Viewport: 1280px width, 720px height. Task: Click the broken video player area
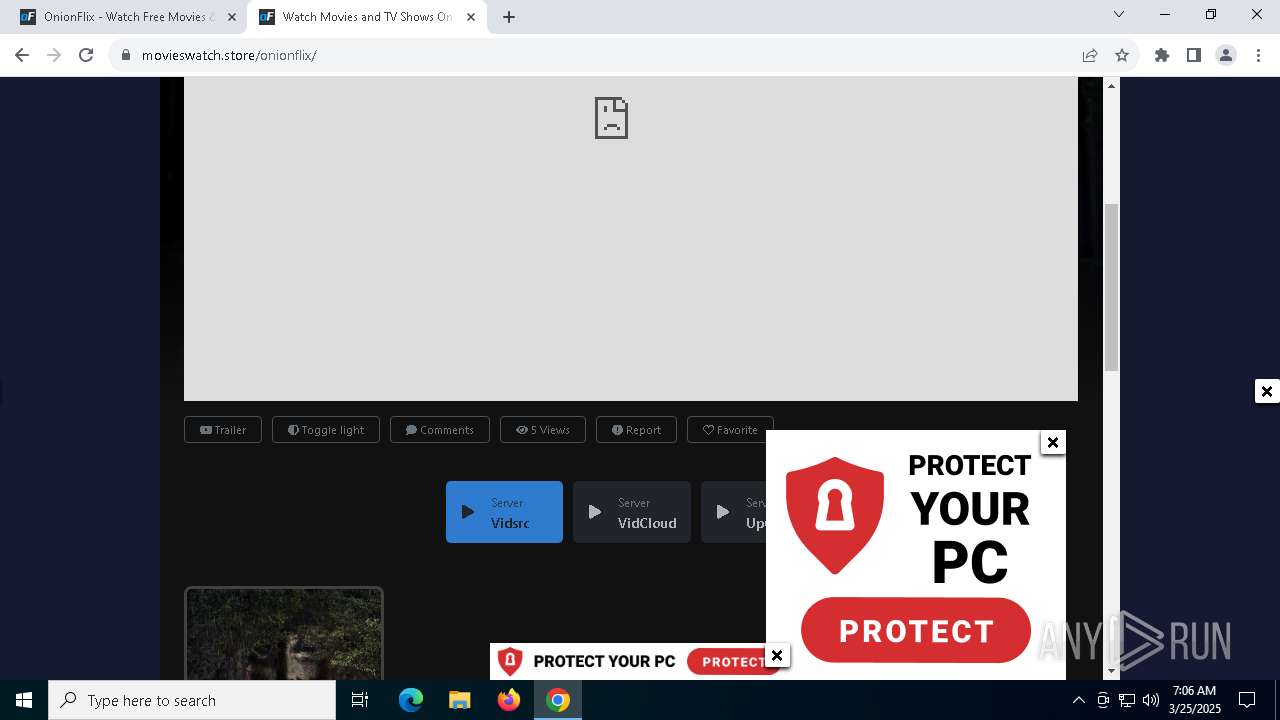tap(631, 238)
